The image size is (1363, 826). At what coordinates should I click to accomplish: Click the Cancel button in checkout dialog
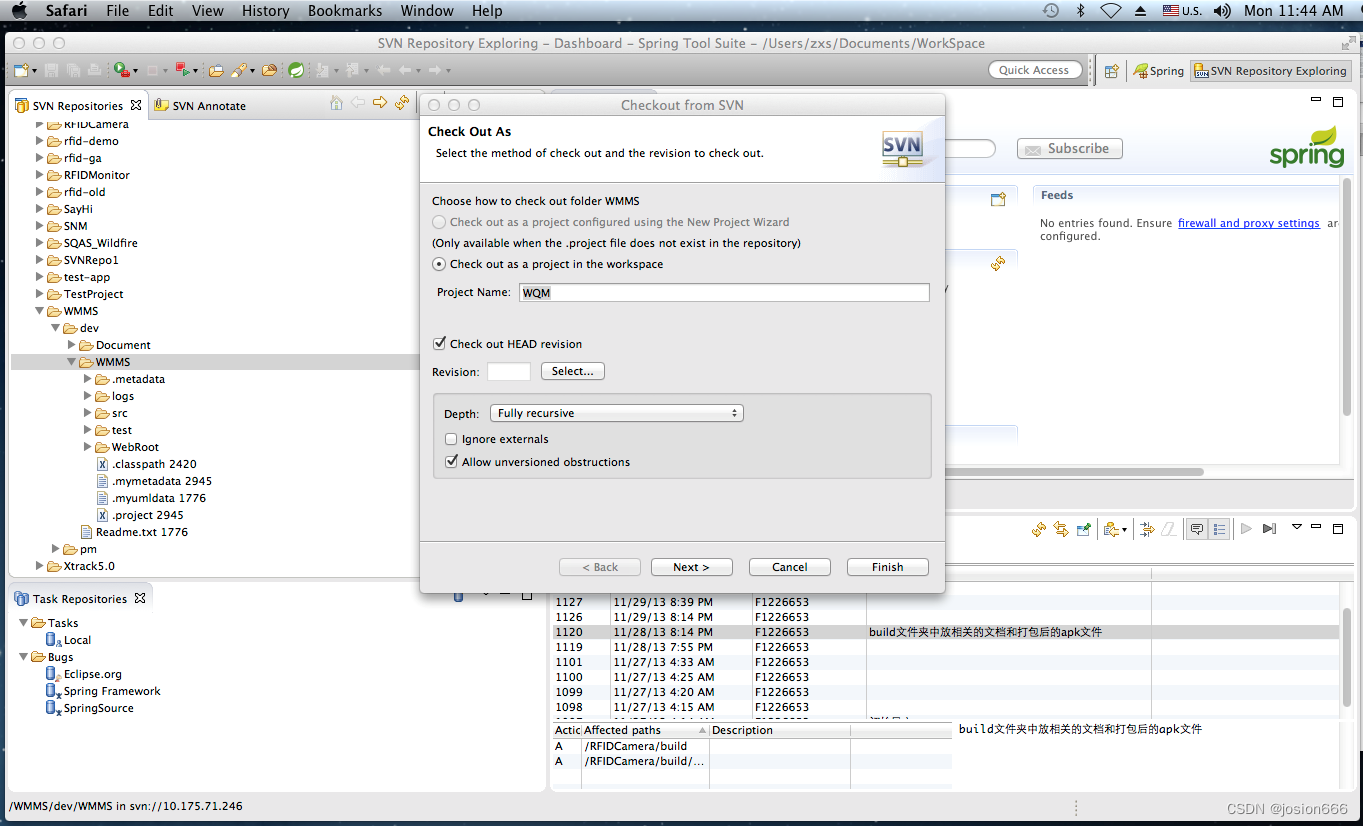(x=789, y=567)
